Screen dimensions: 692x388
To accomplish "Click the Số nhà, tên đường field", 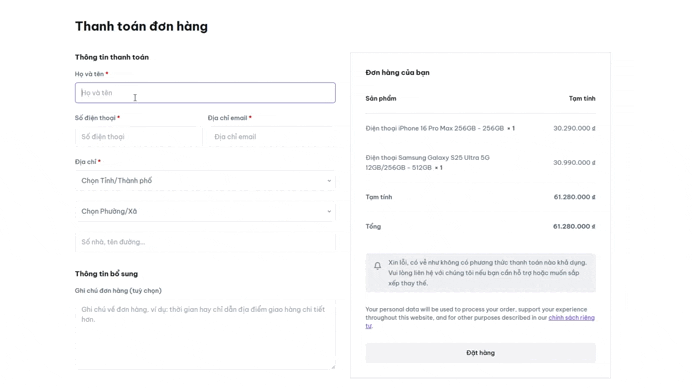I will pos(205,242).
